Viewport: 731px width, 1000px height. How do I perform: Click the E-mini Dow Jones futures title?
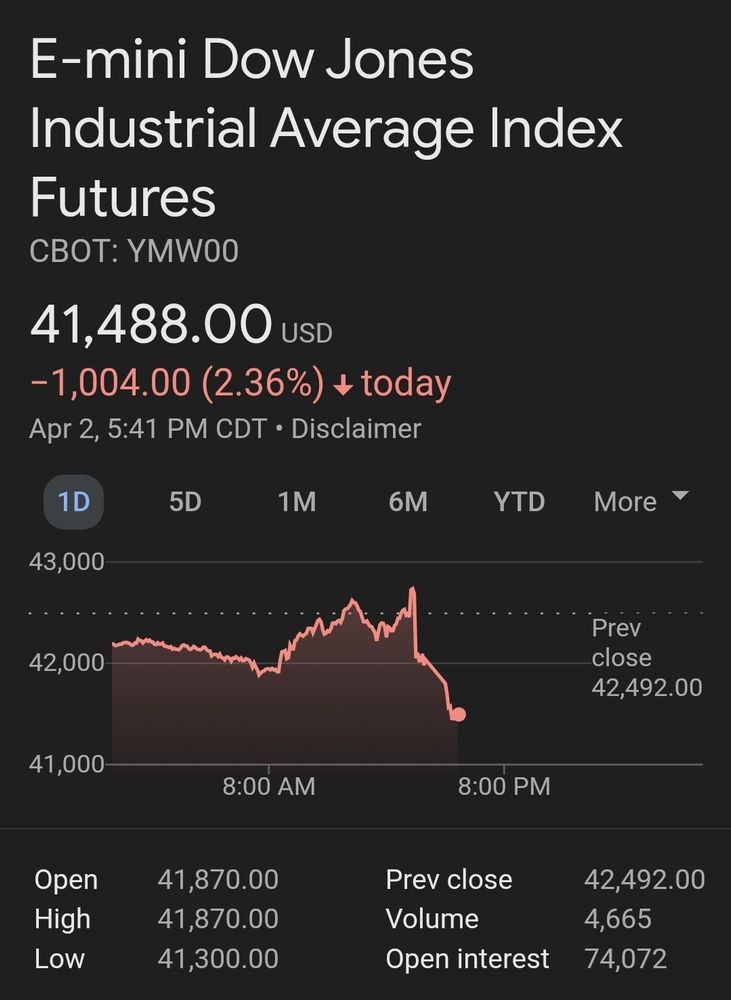coord(326,128)
